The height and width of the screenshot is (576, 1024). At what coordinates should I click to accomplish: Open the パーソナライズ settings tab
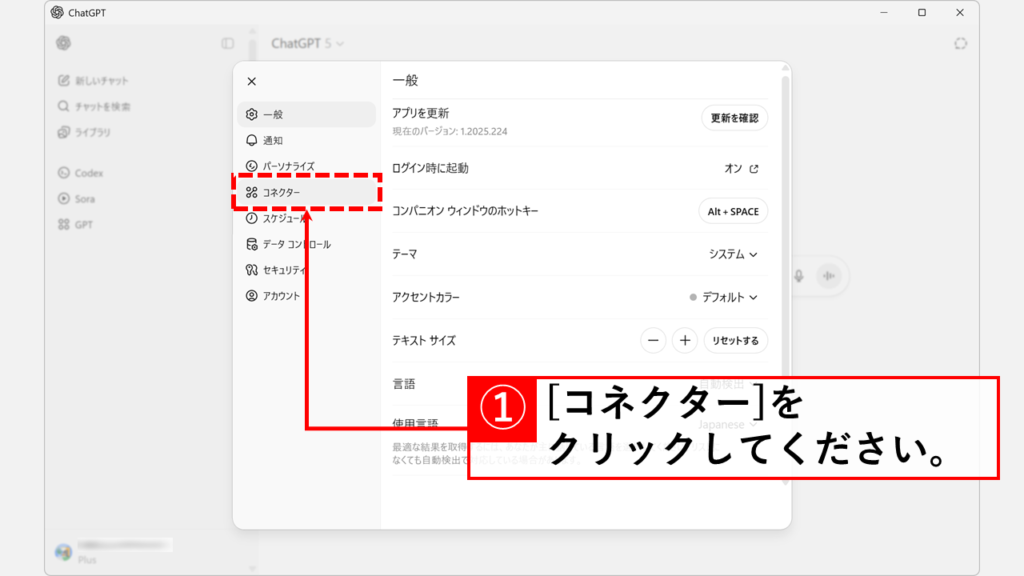pos(306,166)
